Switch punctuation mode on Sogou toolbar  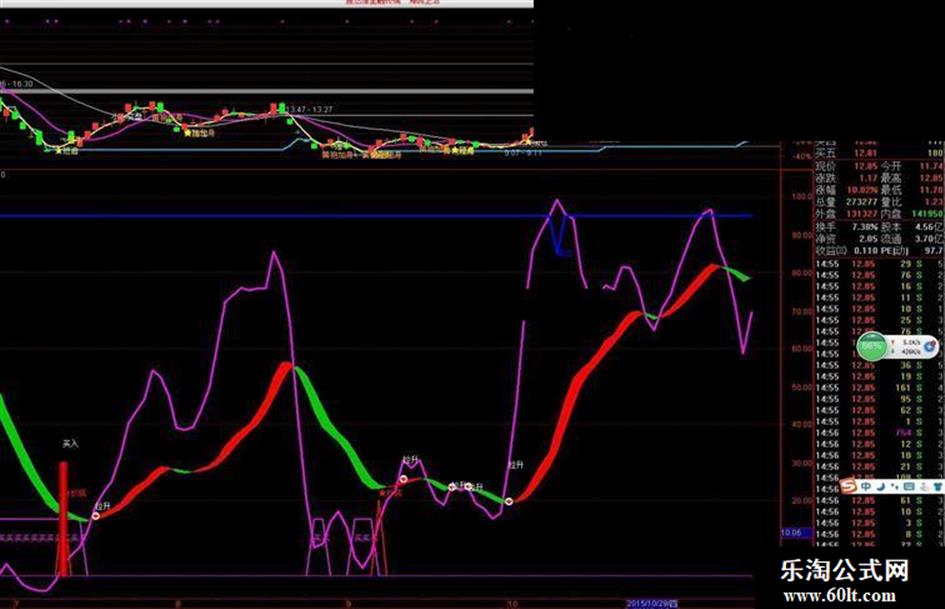(x=895, y=486)
